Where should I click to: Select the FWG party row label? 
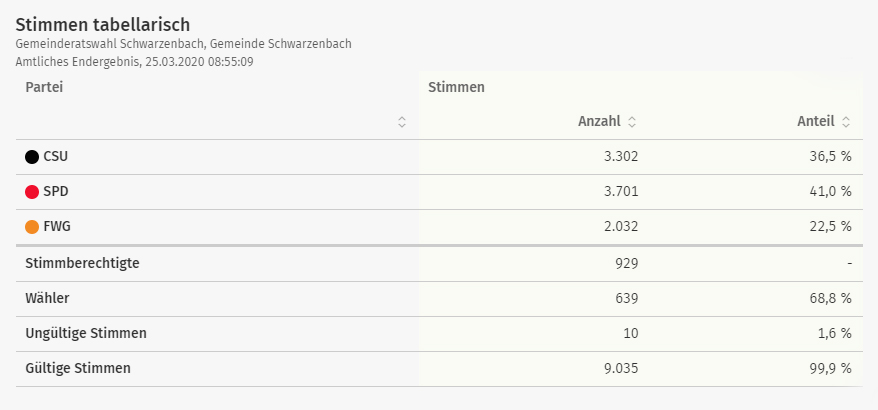[x=57, y=227]
